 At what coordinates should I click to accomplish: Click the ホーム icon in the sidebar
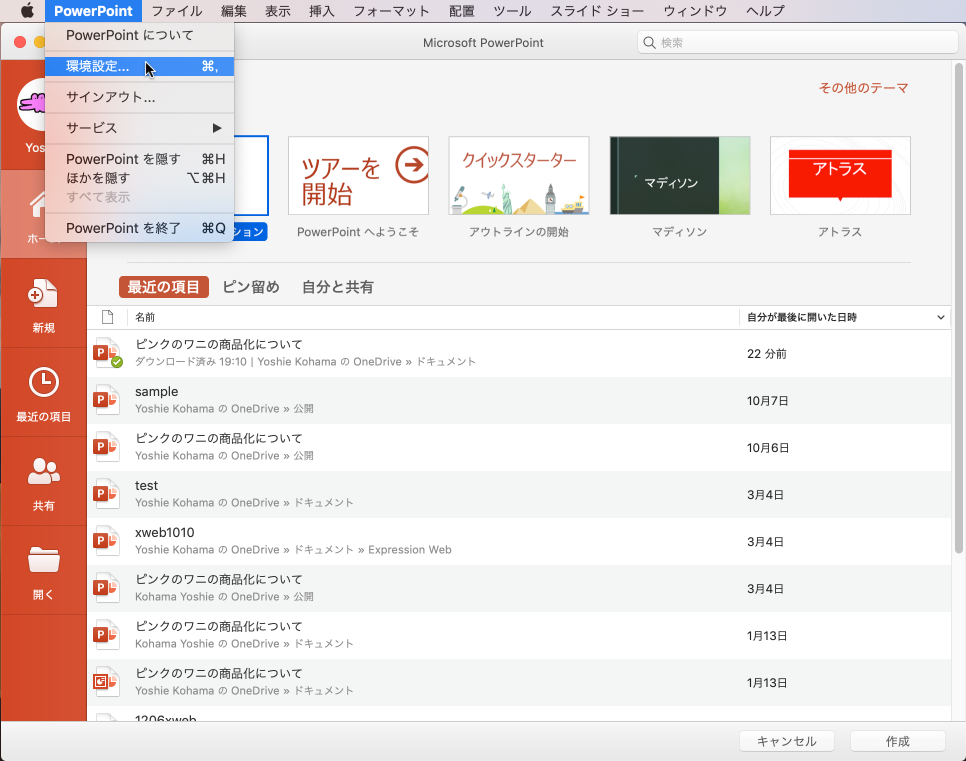[38, 205]
